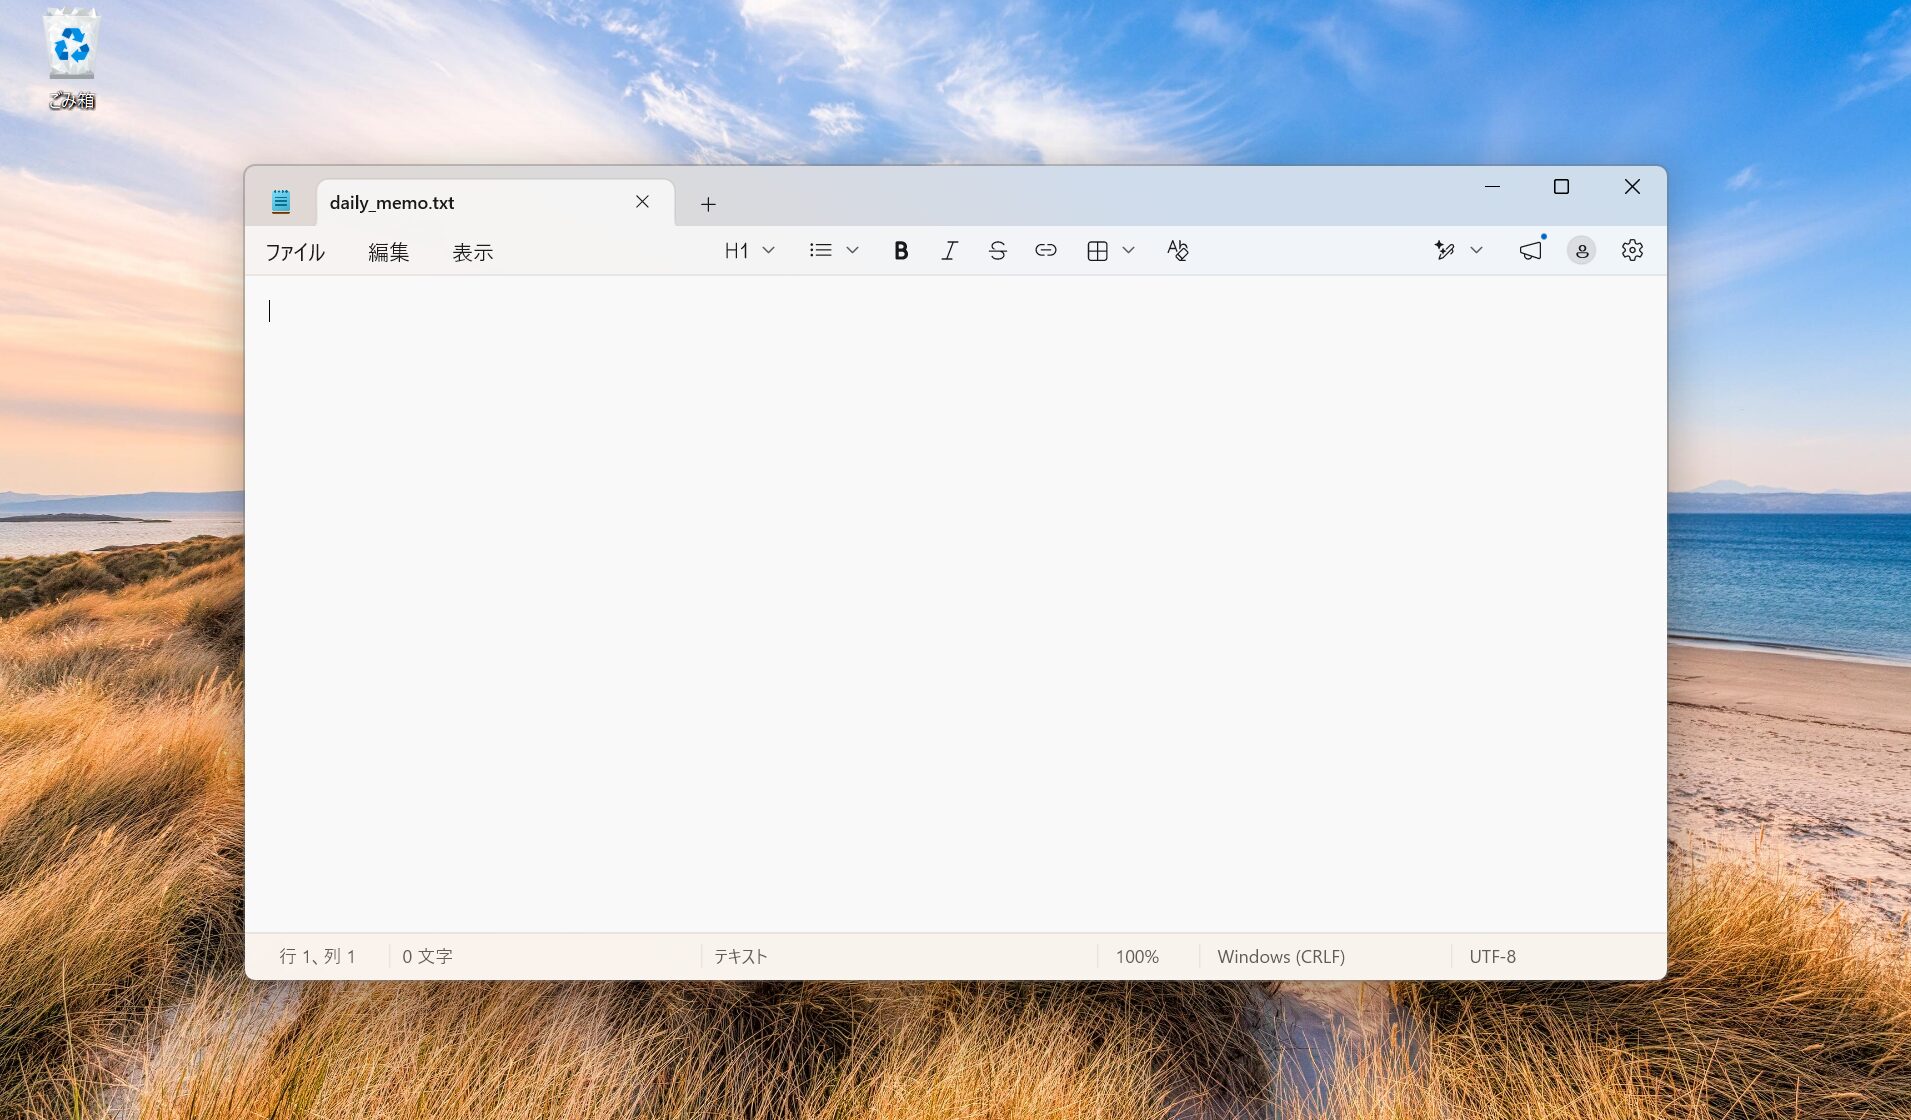Open the Recycle Bin on desktop
The height and width of the screenshot is (1120, 1911).
point(72,58)
